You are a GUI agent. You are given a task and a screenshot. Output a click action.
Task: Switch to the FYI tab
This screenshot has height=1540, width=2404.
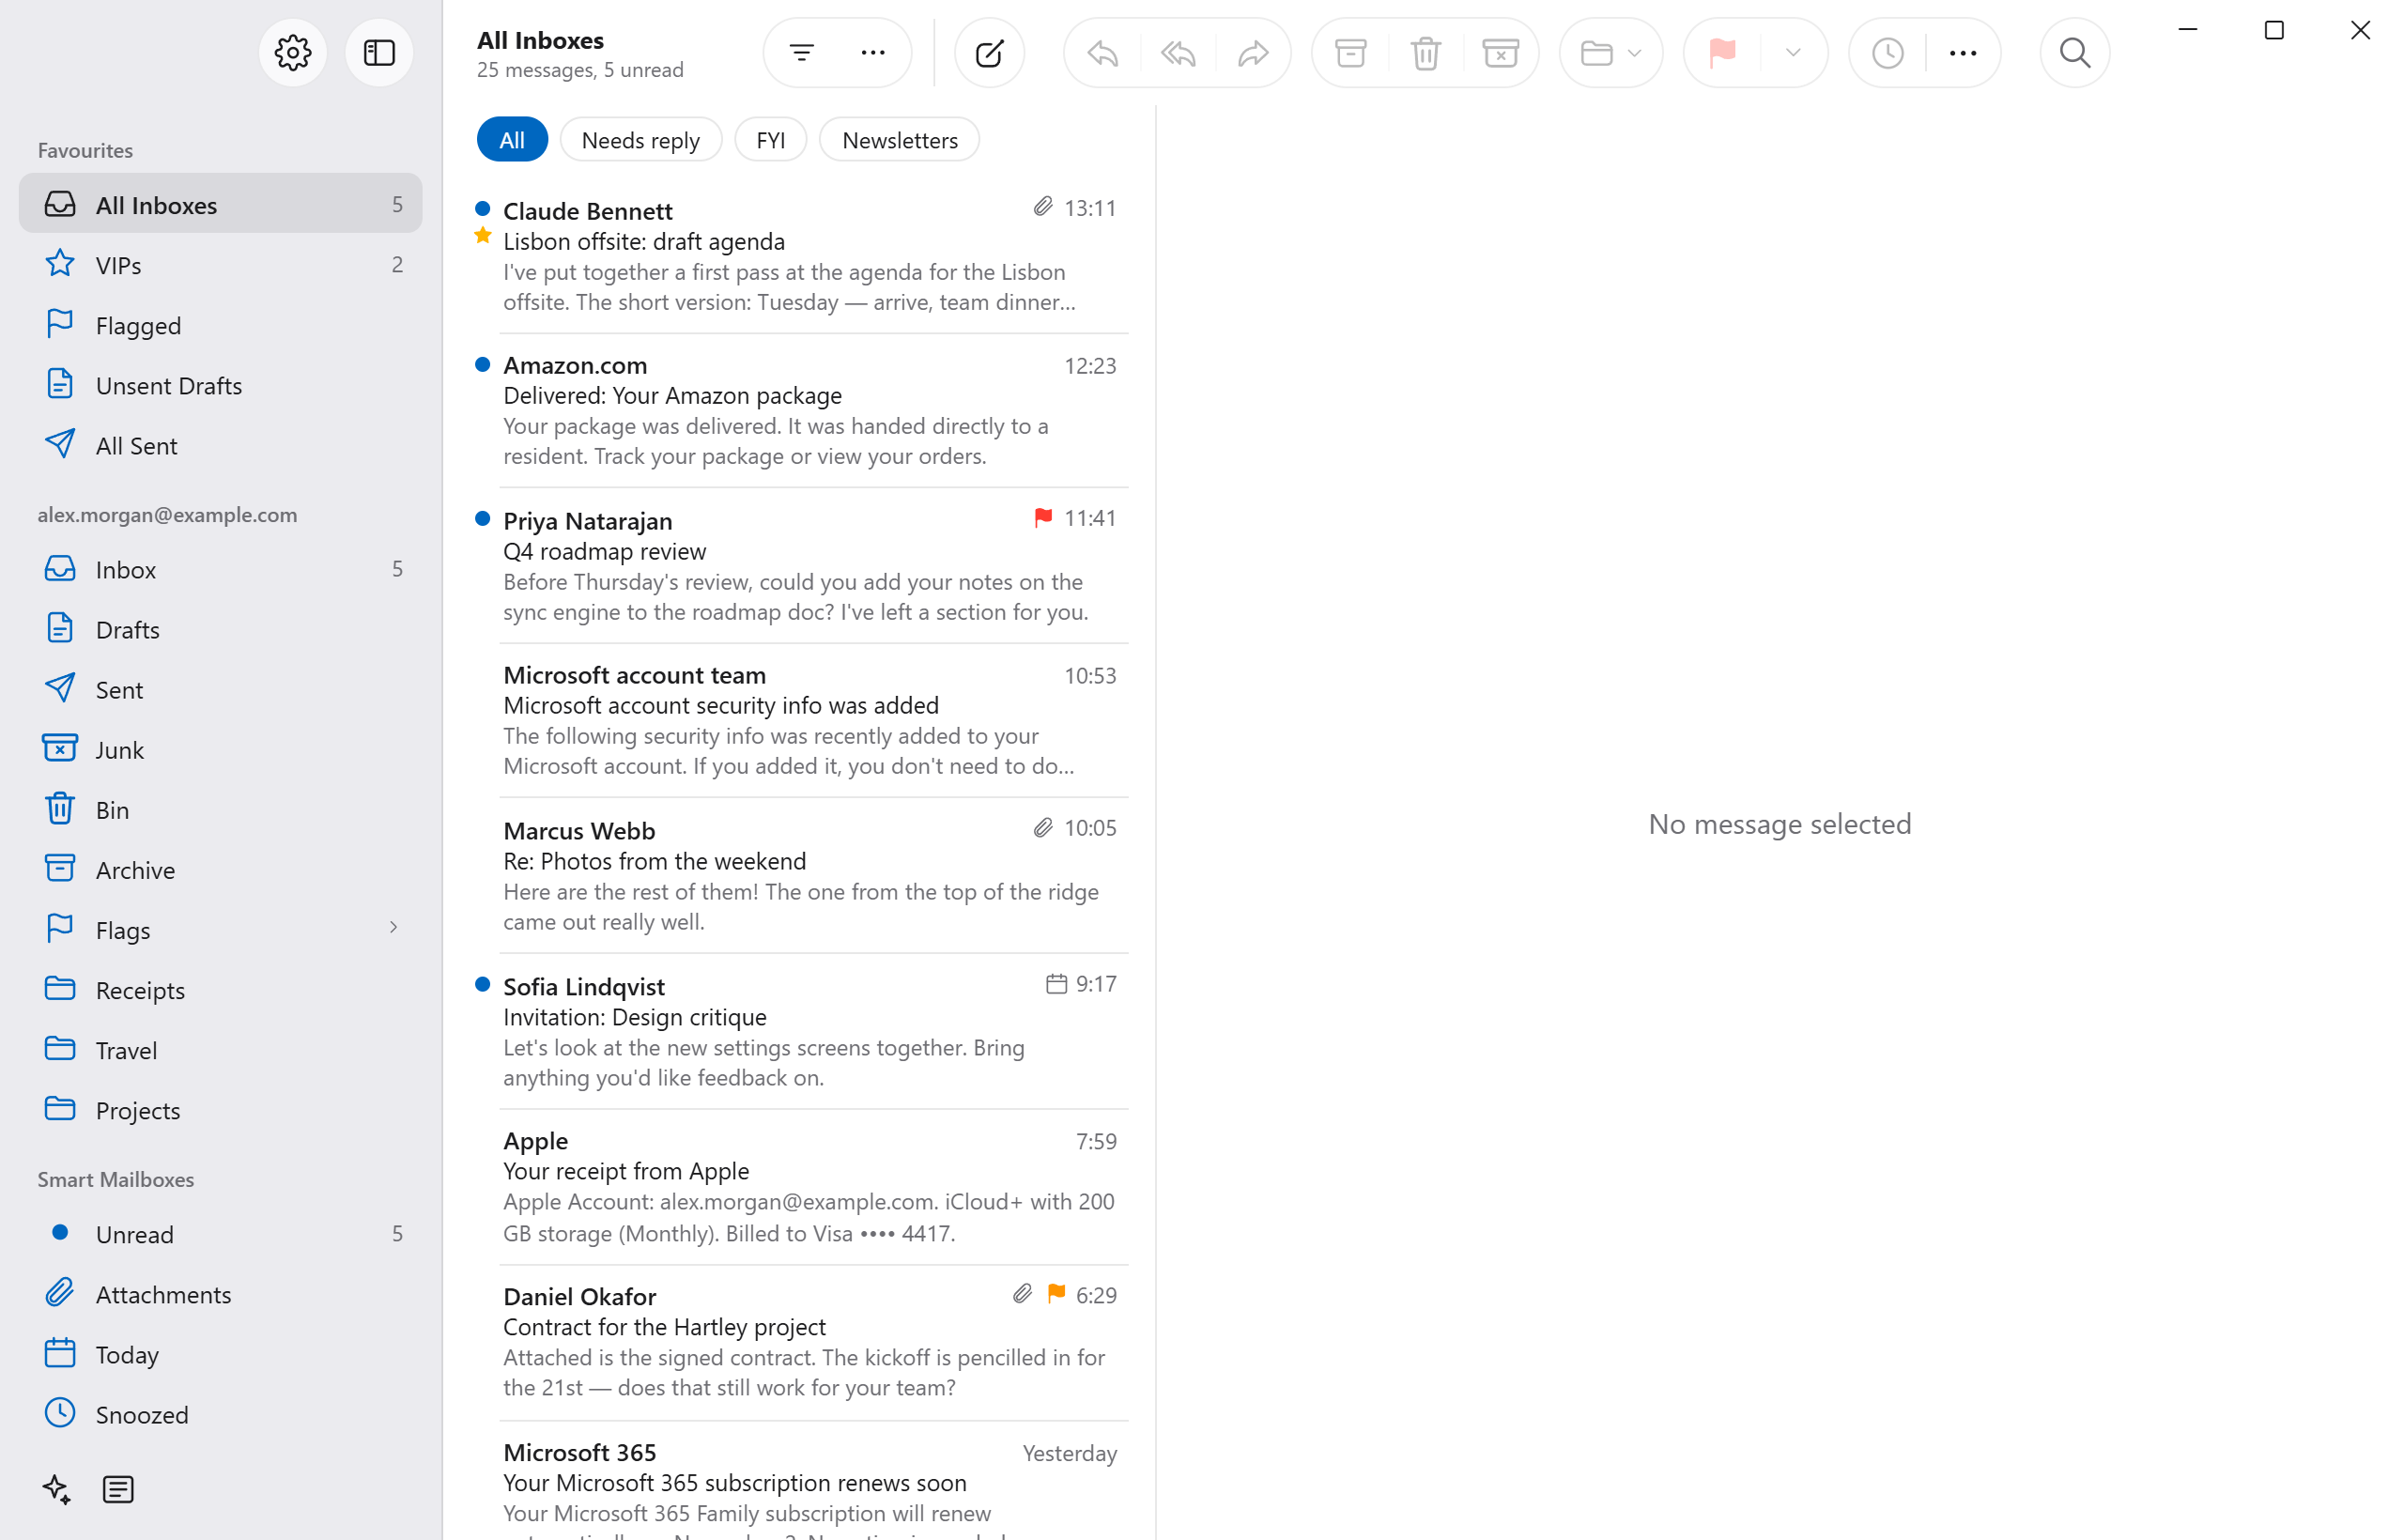click(770, 140)
